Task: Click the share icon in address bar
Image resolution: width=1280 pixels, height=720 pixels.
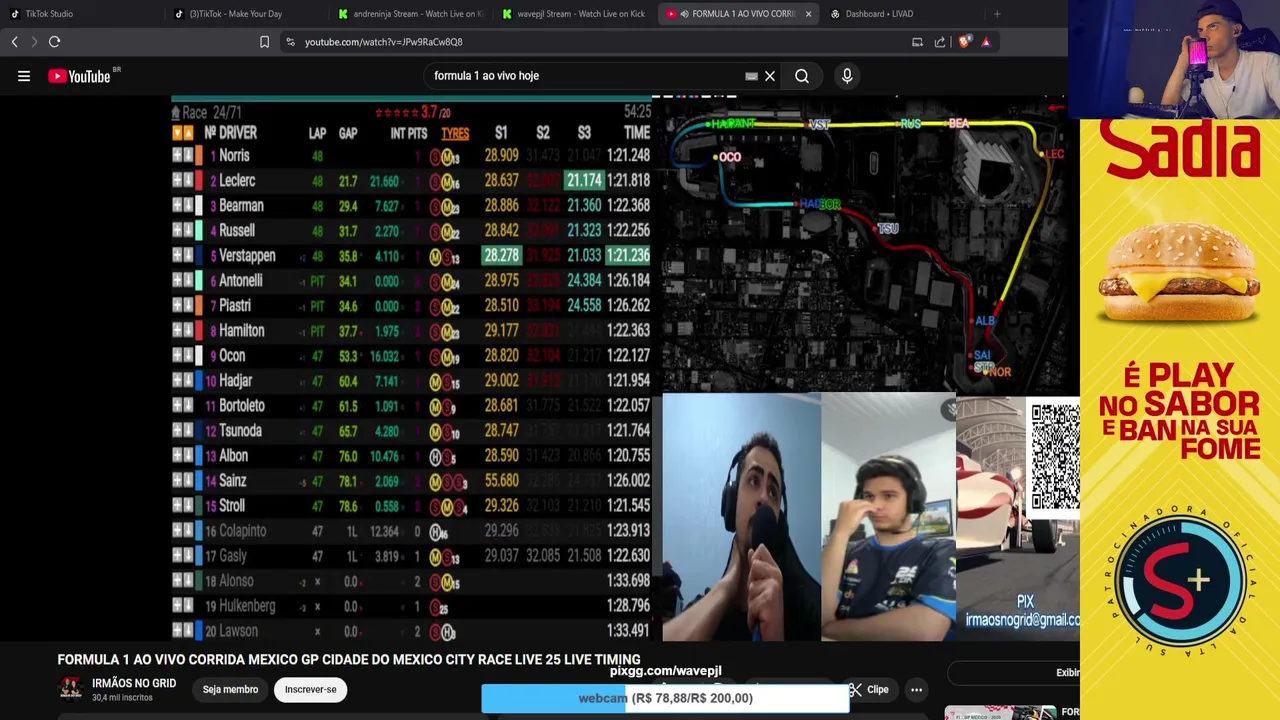Action: coord(940,42)
